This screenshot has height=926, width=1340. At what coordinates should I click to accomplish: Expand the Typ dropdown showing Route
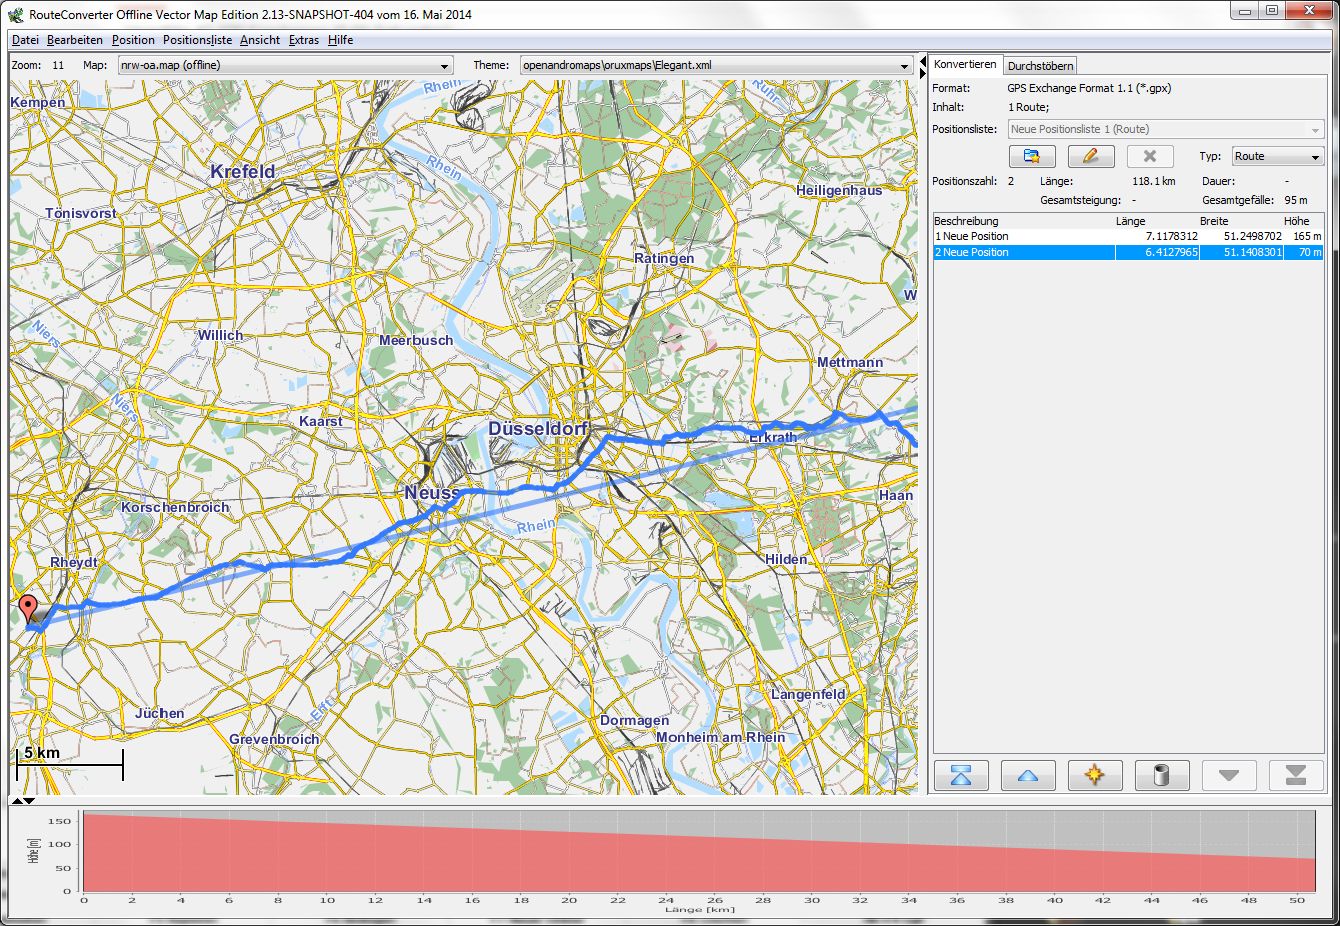tap(1277, 157)
